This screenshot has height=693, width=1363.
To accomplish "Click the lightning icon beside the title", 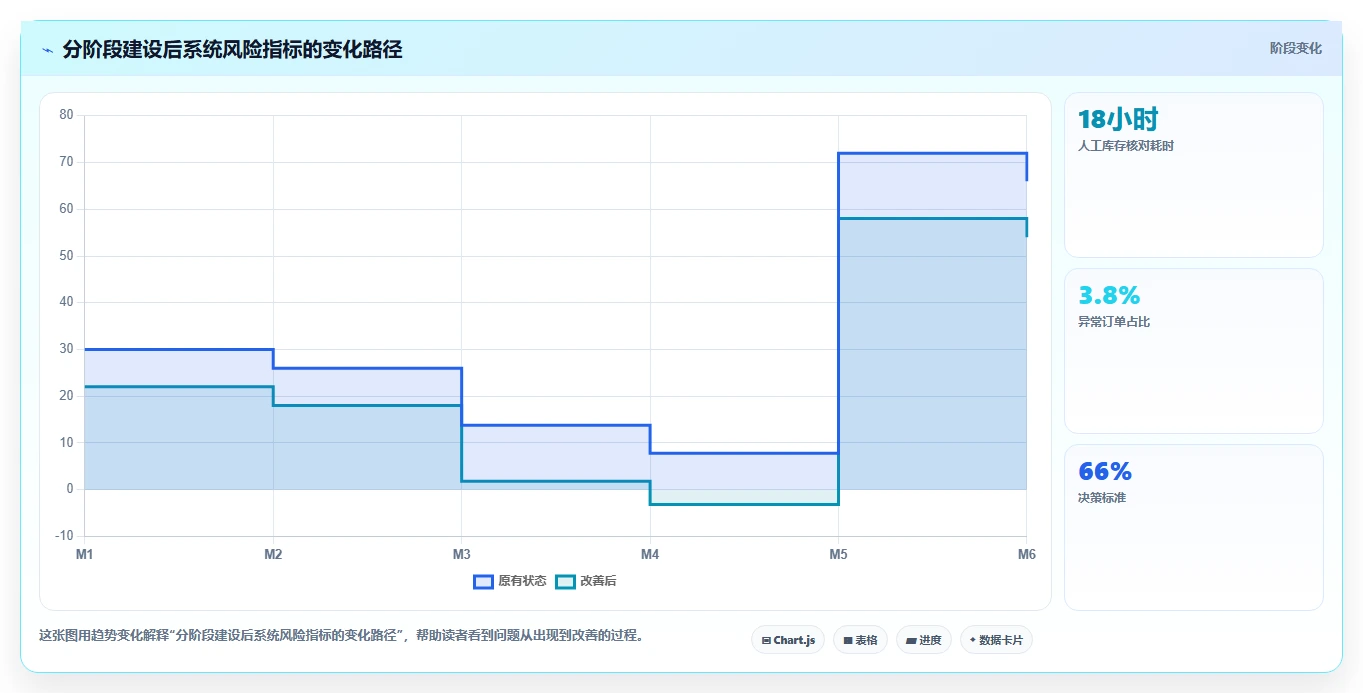I will [48, 50].
